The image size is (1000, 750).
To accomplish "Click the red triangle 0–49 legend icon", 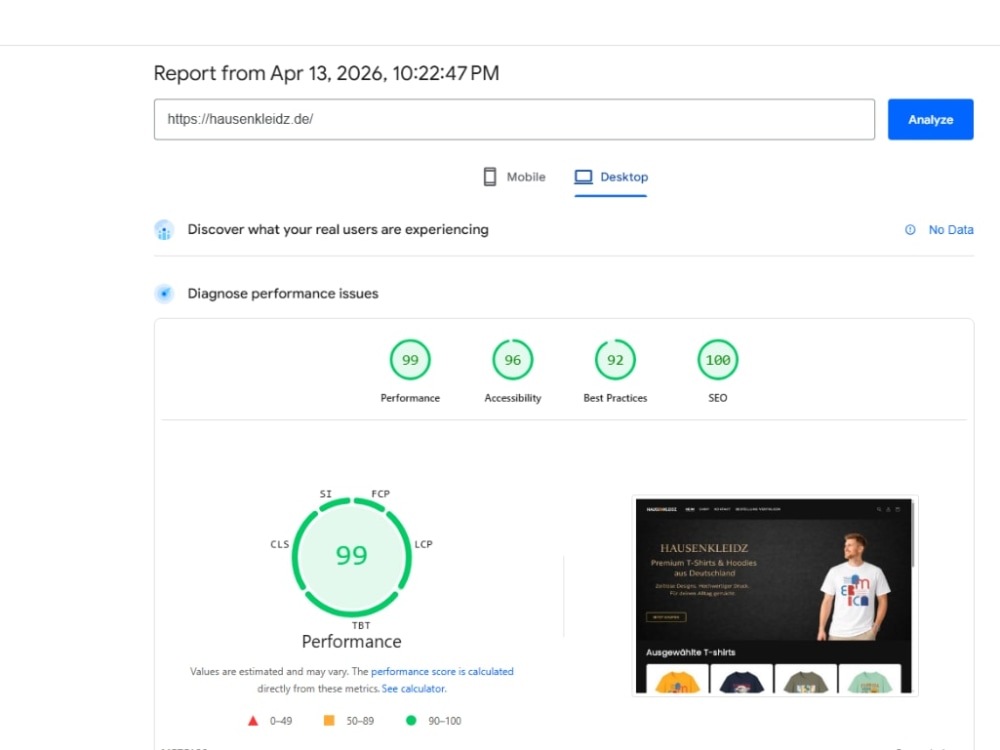I will [x=253, y=721].
